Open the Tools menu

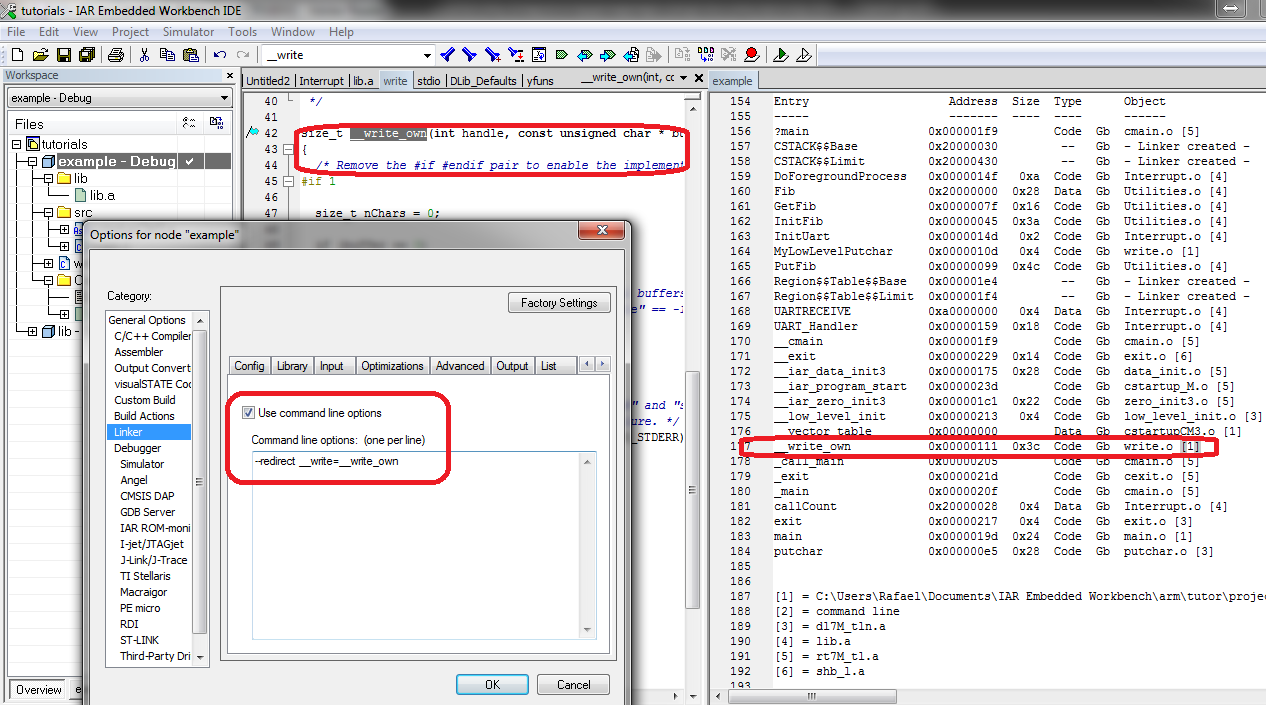[x=242, y=32]
